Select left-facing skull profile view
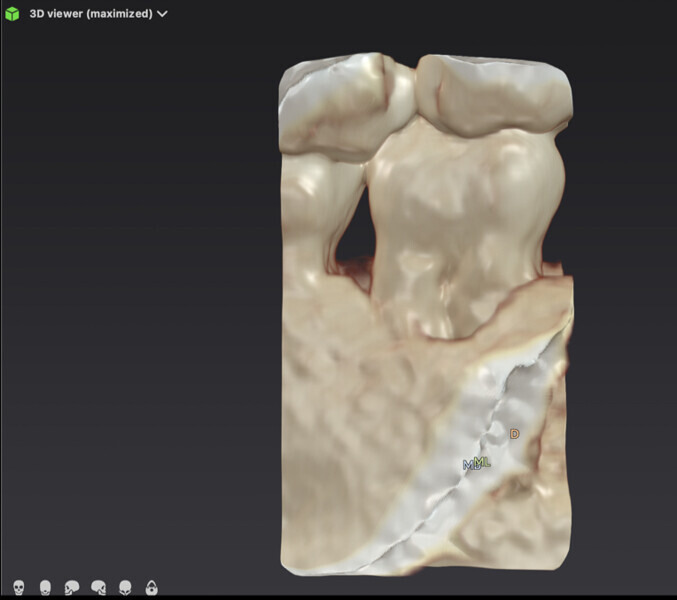 pos(72,587)
